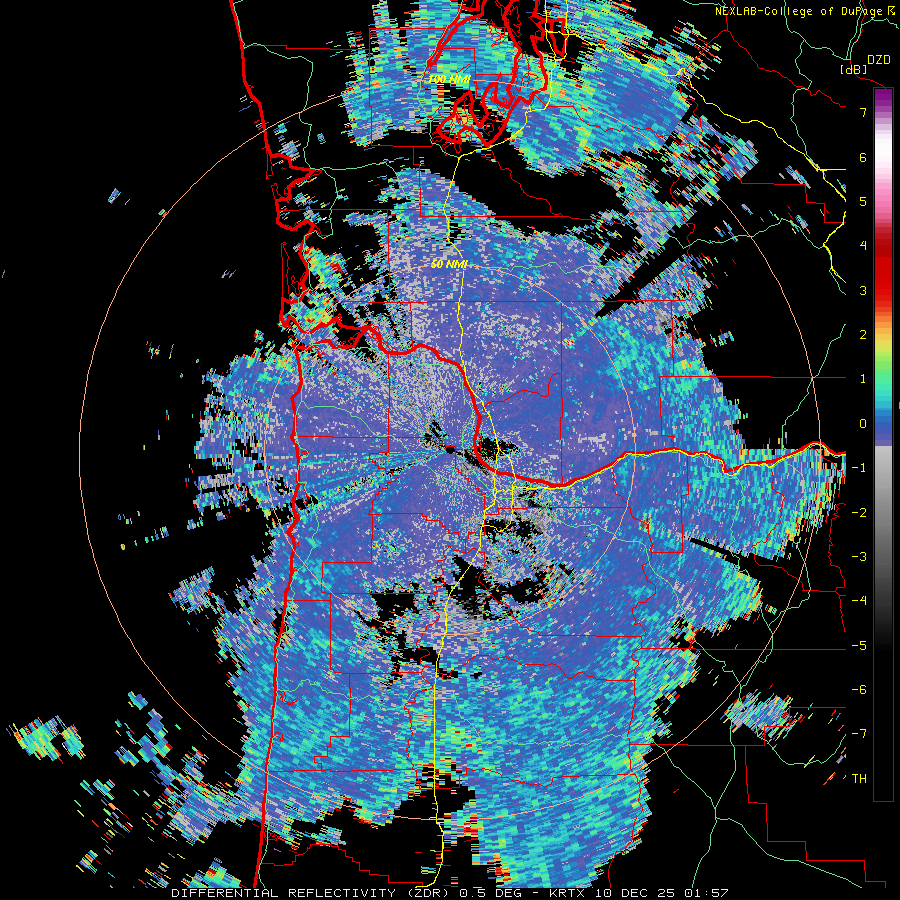
Task: Click the TH threshold label
Action: point(859,779)
